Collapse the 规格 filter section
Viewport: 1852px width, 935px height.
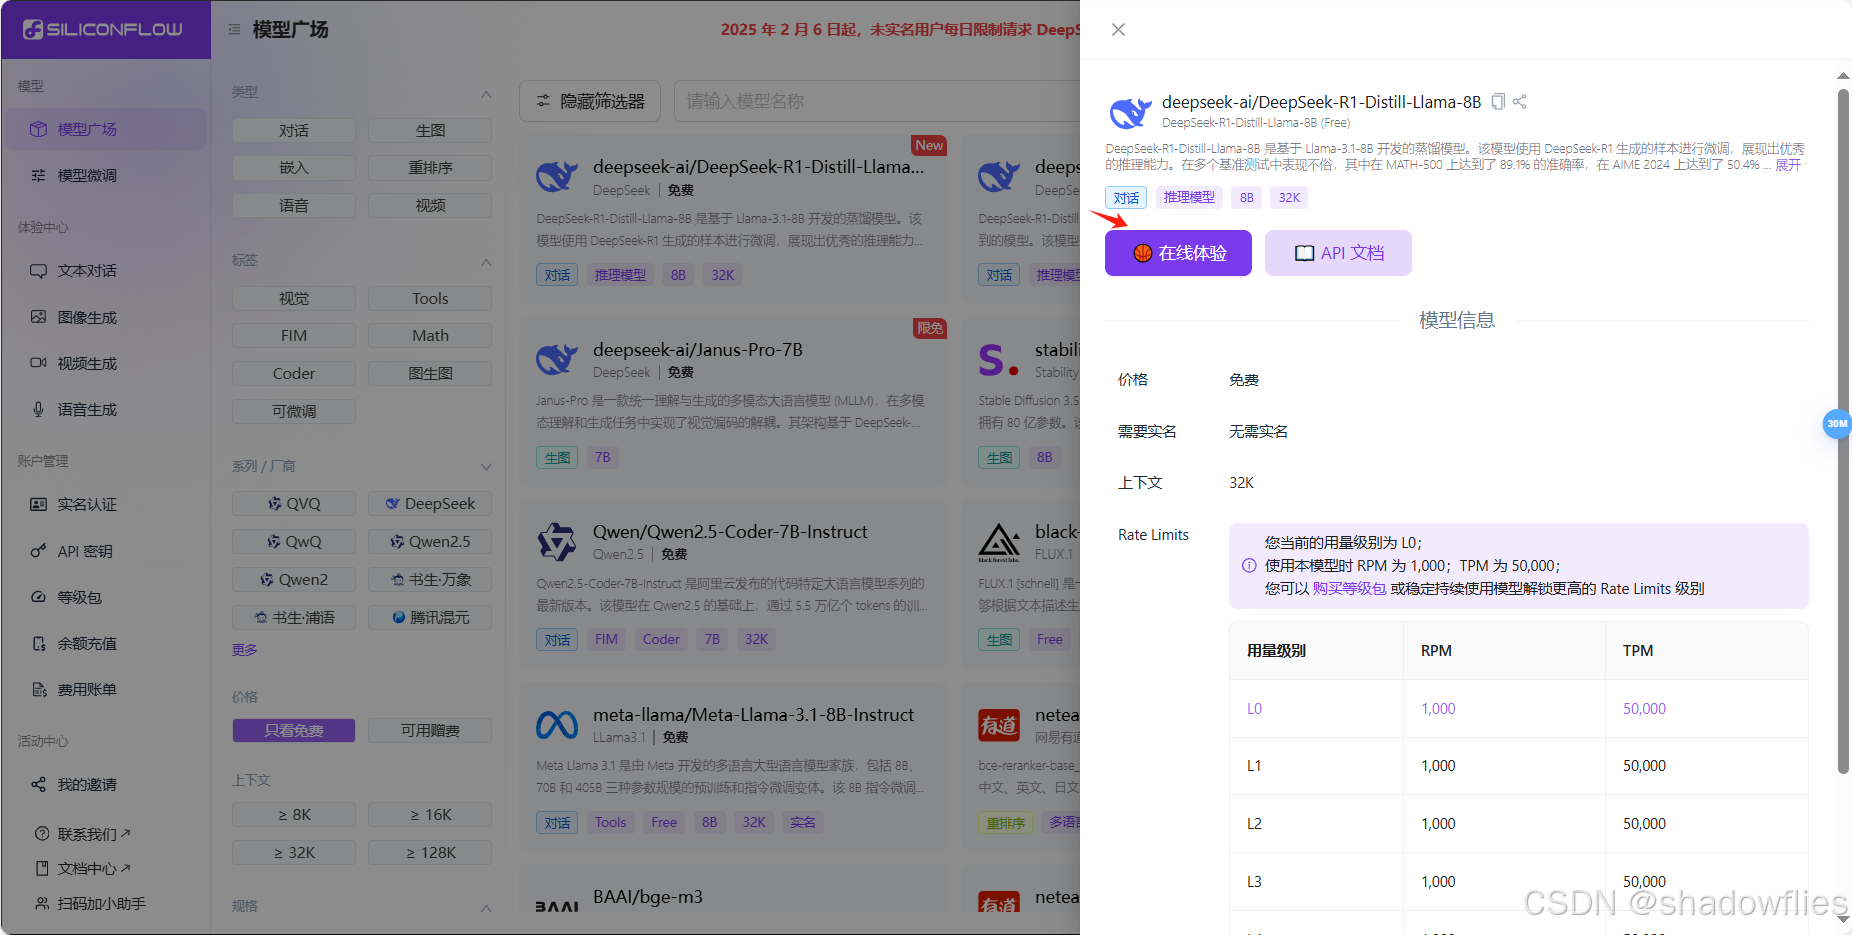[486, 907]
